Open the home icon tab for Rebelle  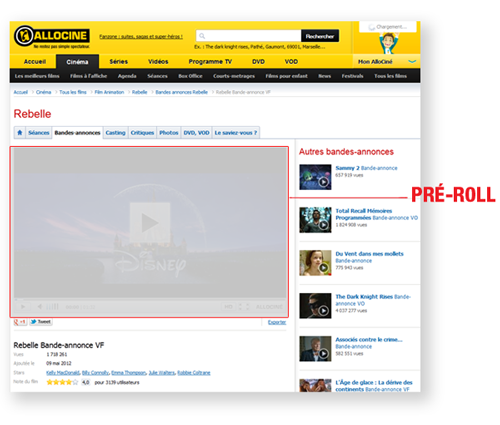[20, 133]
